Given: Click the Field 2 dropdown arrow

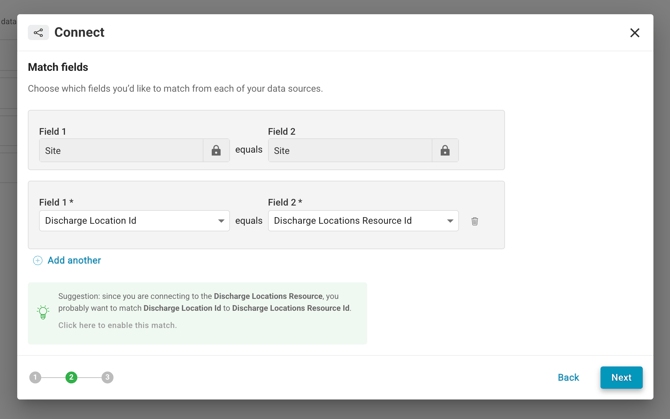Looking at the screenshot, I should pyautogui.click(x=450, y=221).
